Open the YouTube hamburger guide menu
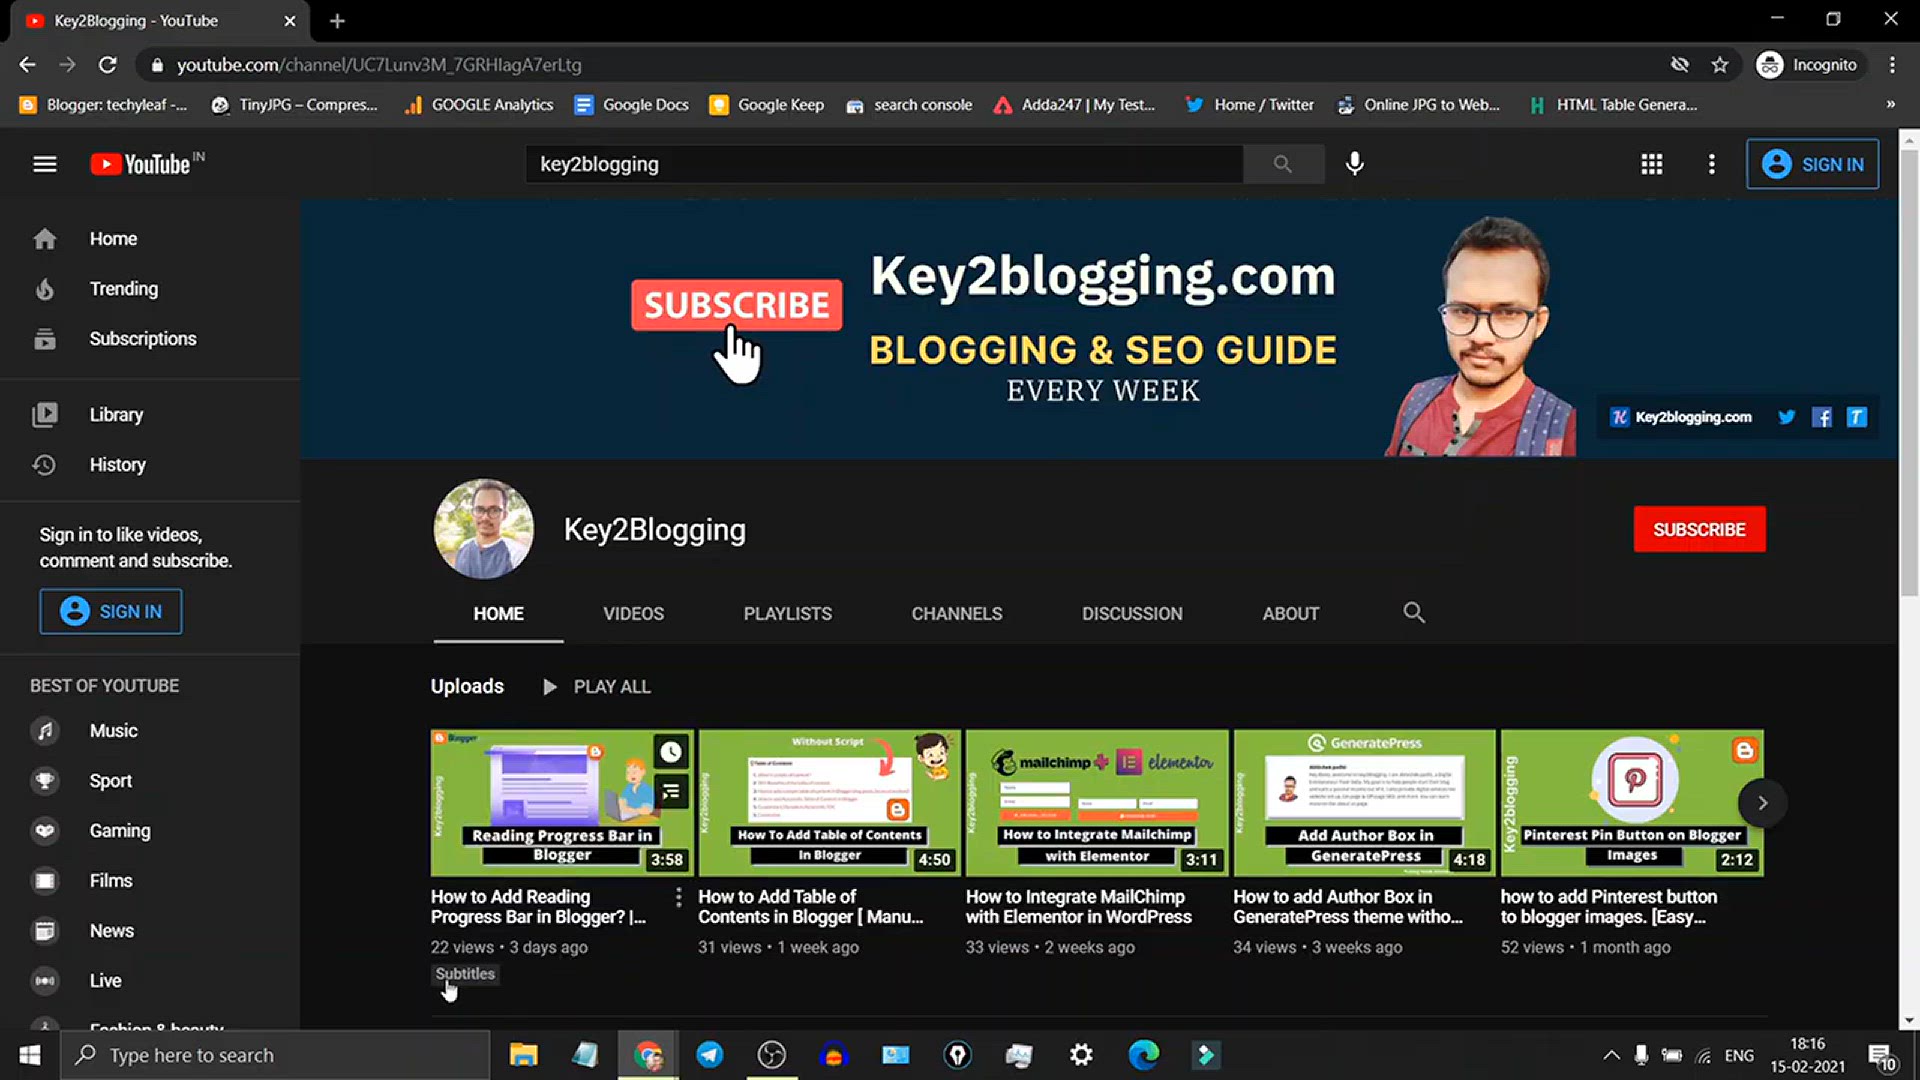 [x=44, y=164]
